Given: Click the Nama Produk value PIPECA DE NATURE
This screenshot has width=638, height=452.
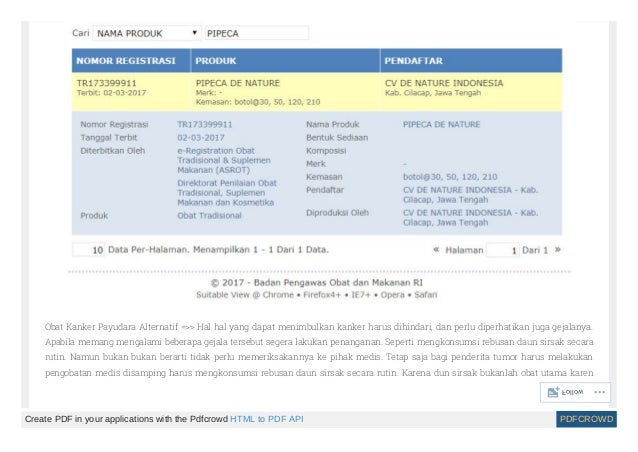Looking at the screenshot, I should pyautogui.click(x=441, y=124).
